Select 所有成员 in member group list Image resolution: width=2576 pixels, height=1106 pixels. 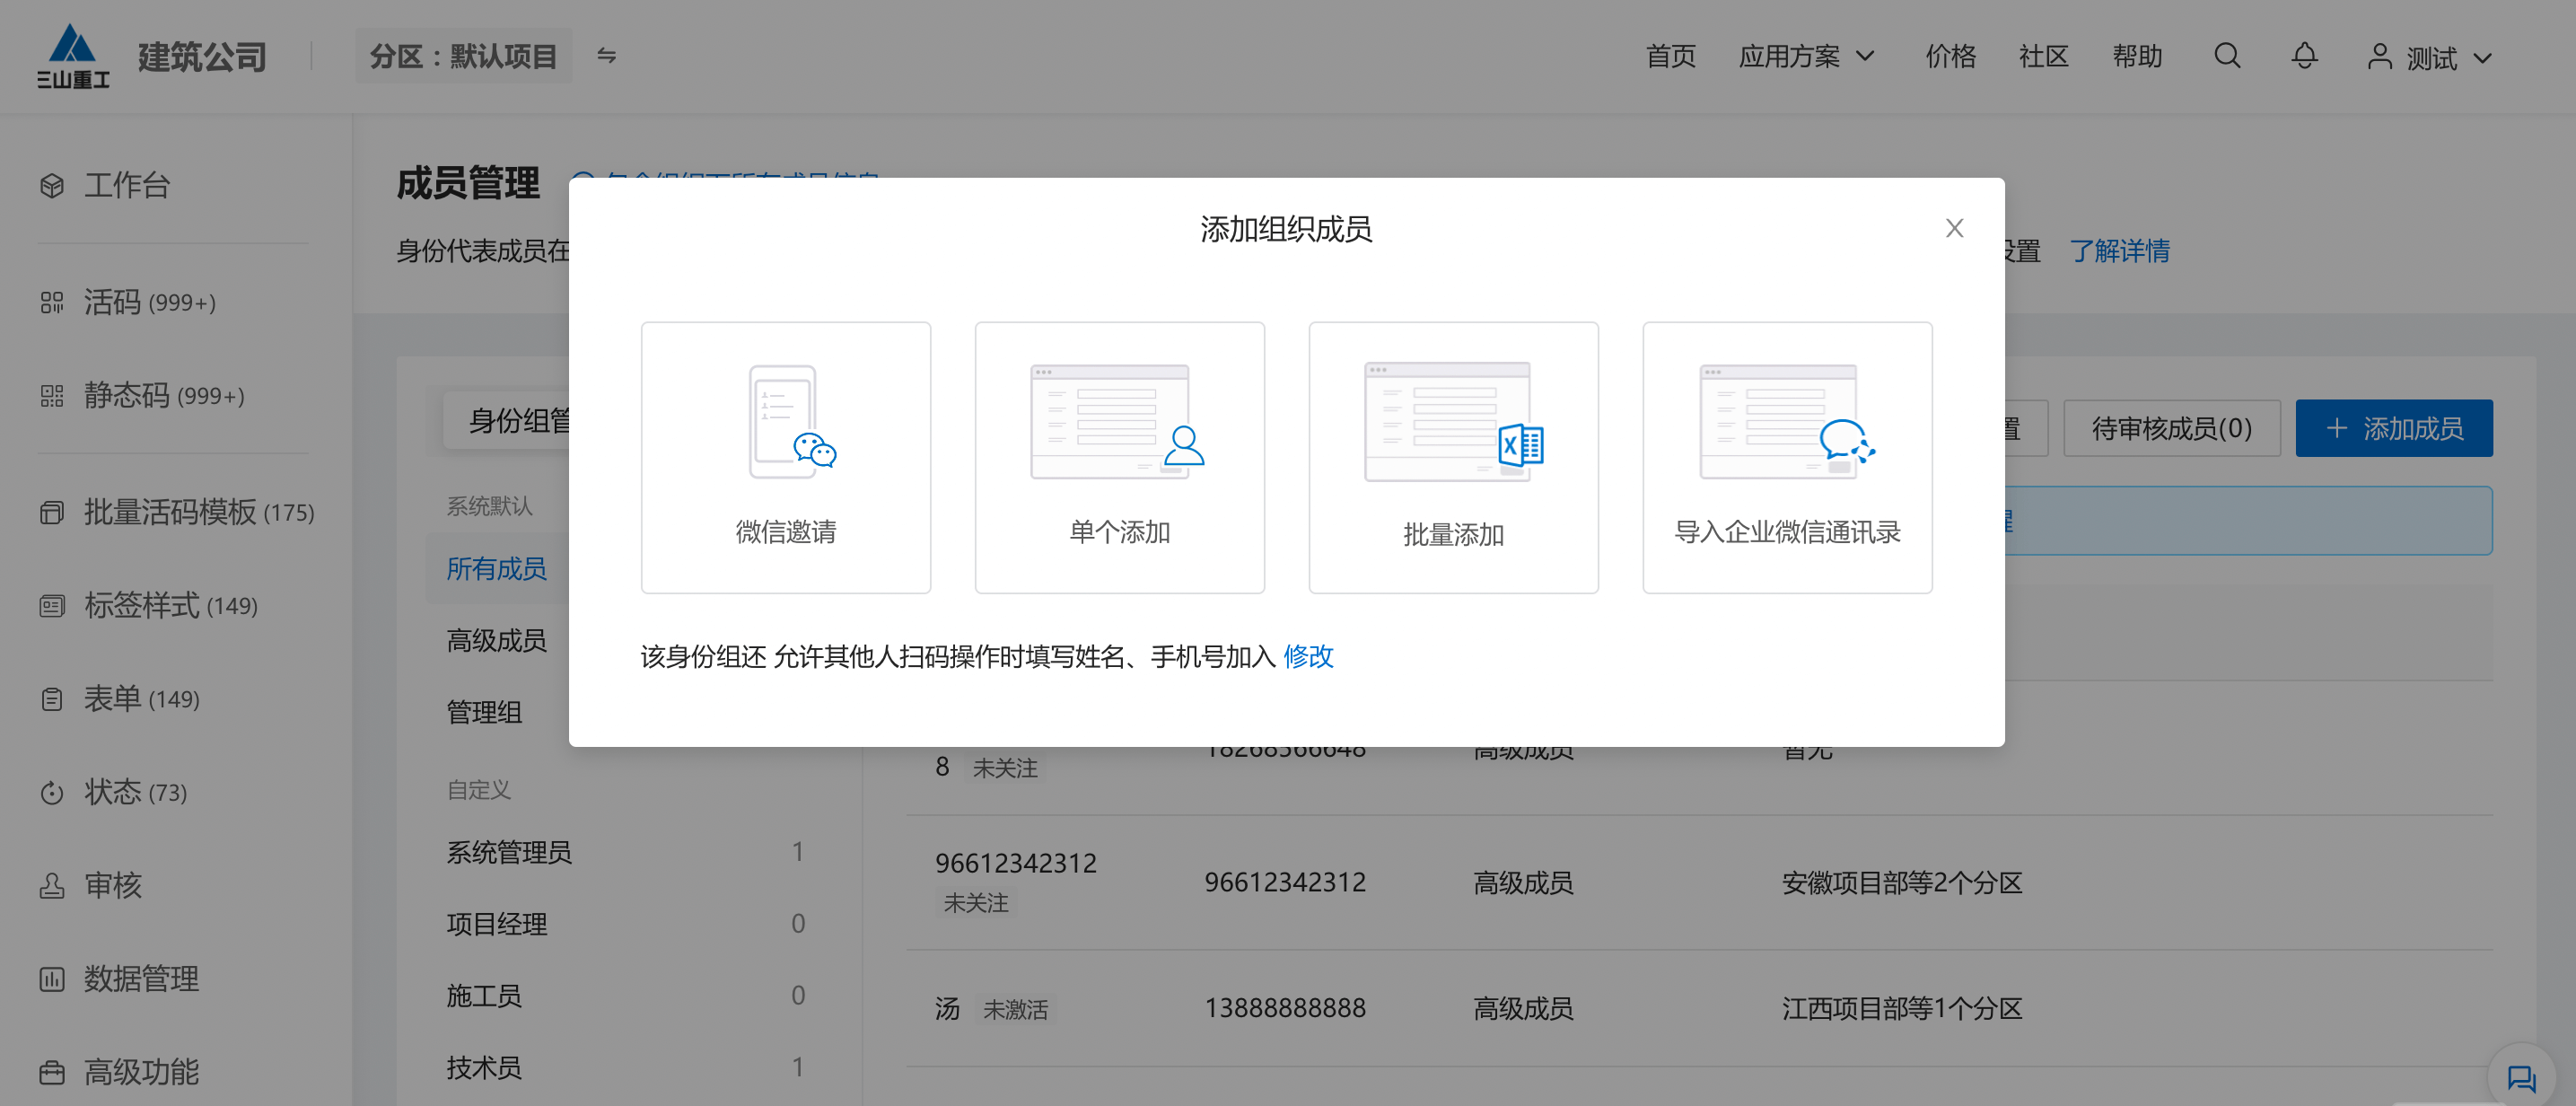496,568
